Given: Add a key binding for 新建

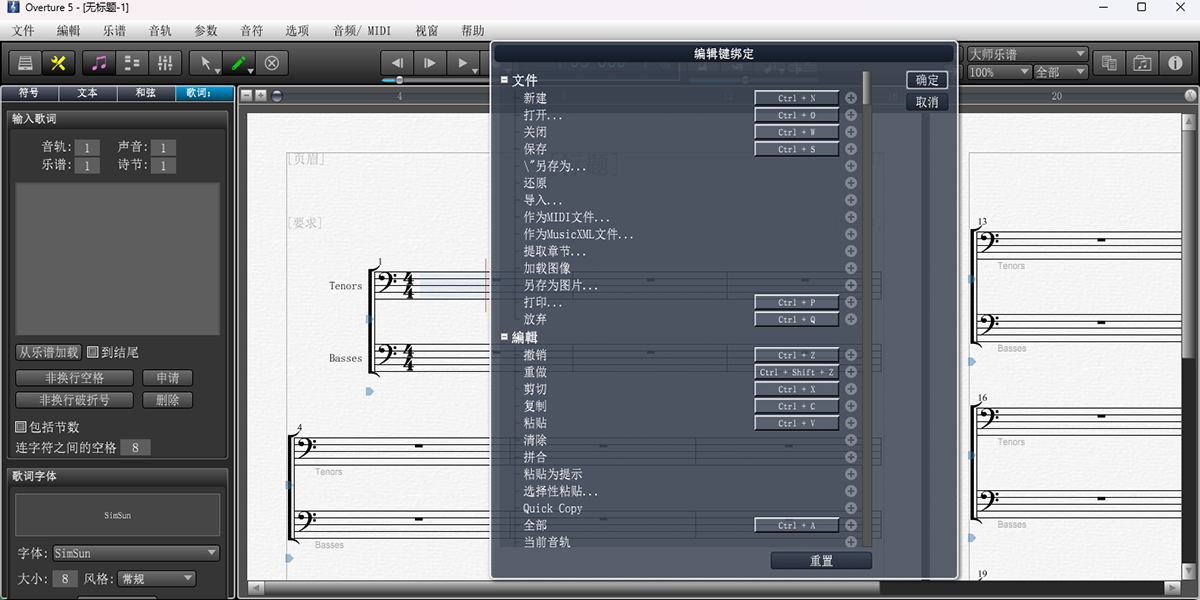Looking at the screenshot, I should click(851, 98).
